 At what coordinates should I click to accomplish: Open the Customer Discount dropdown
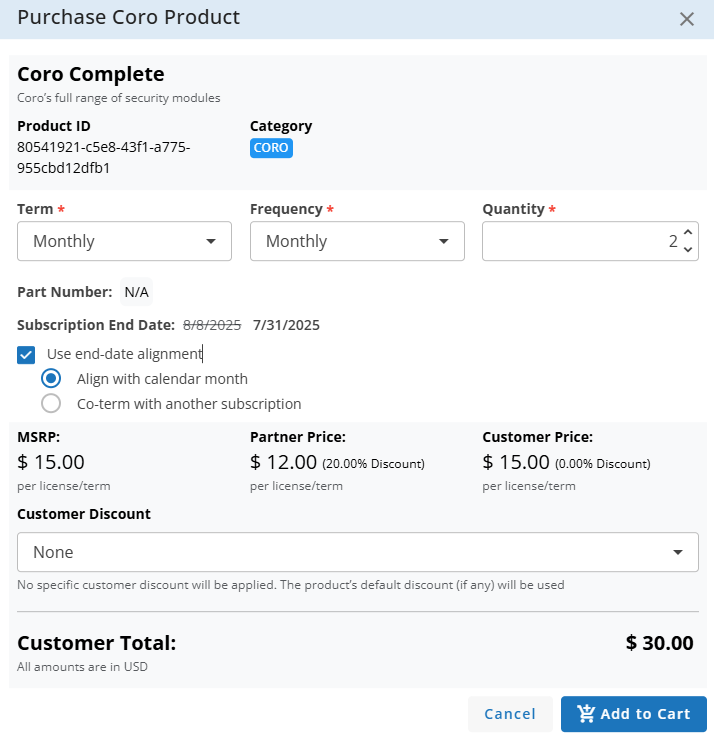pos(358,552)
